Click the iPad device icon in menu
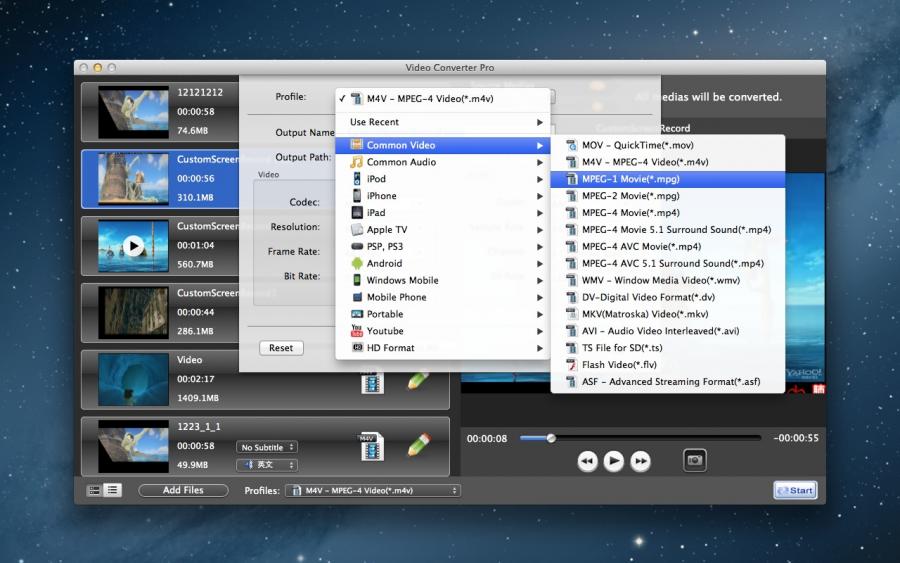900x563 pixels. 356,213
